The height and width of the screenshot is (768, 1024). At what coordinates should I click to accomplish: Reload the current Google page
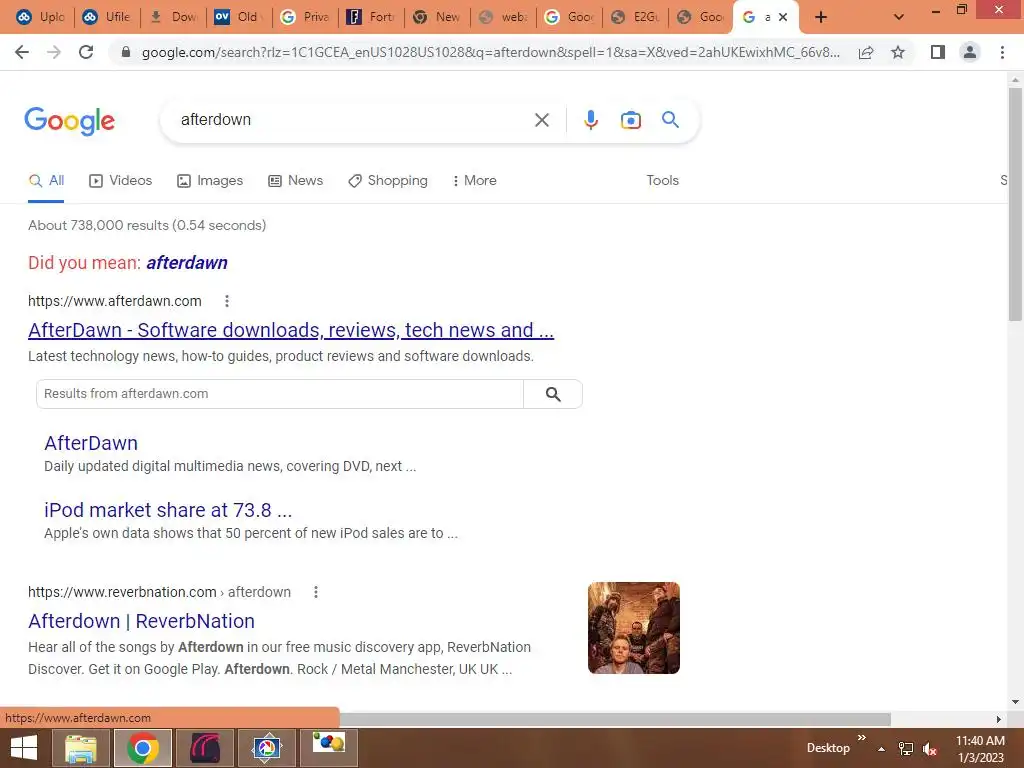pos(86,52)
